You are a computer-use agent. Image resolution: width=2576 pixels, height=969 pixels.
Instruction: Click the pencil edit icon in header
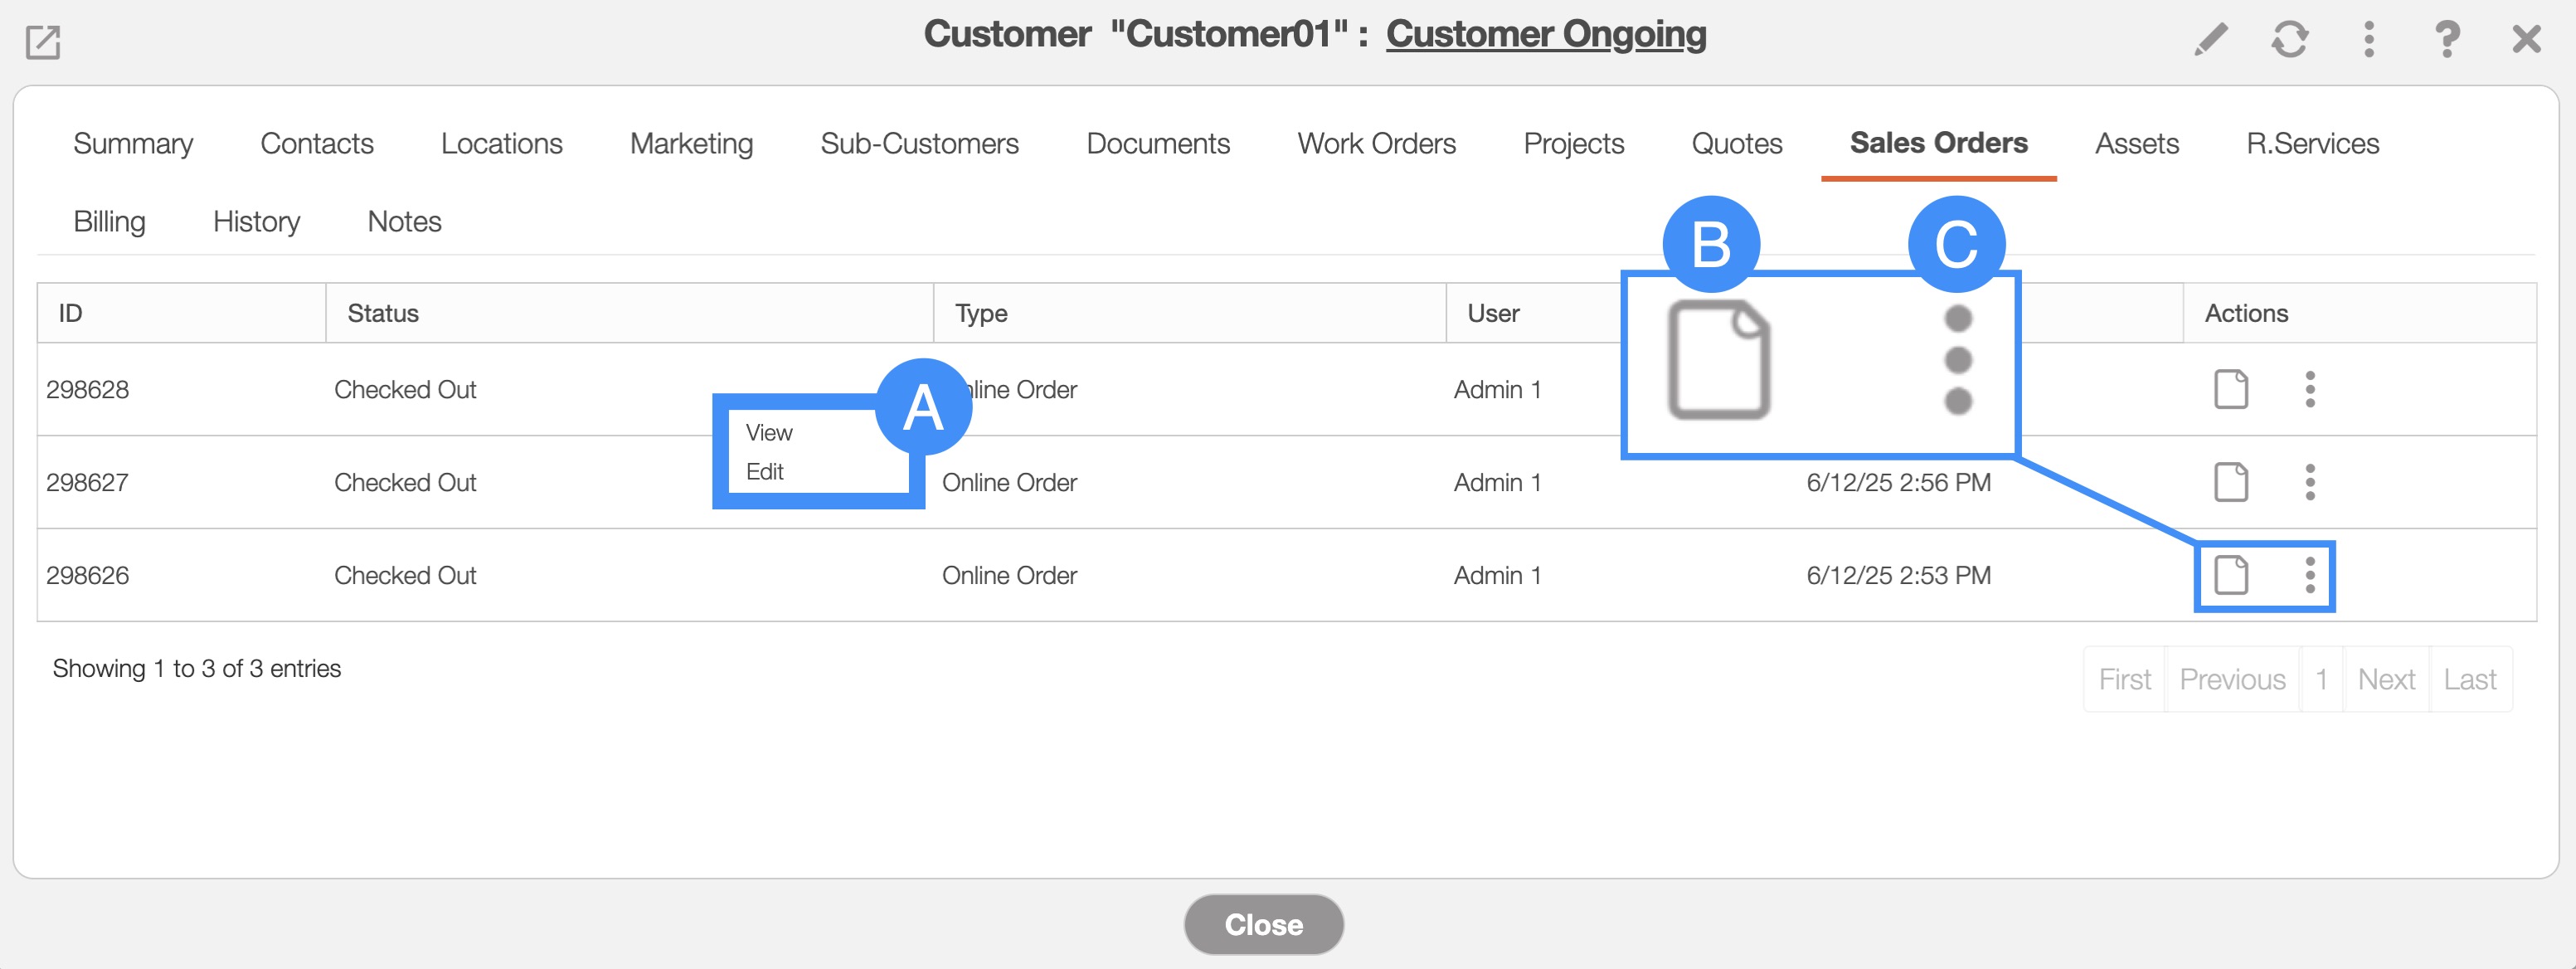2210,40
